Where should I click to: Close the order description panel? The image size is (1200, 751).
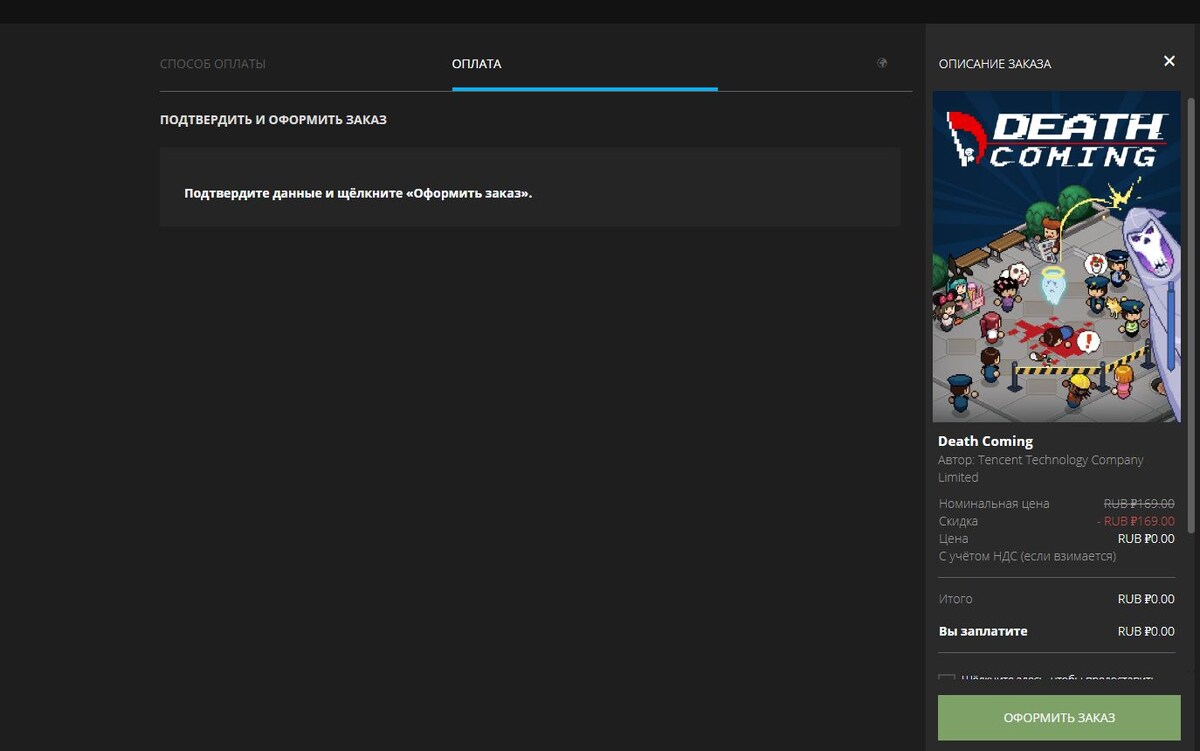[1169, 61]
